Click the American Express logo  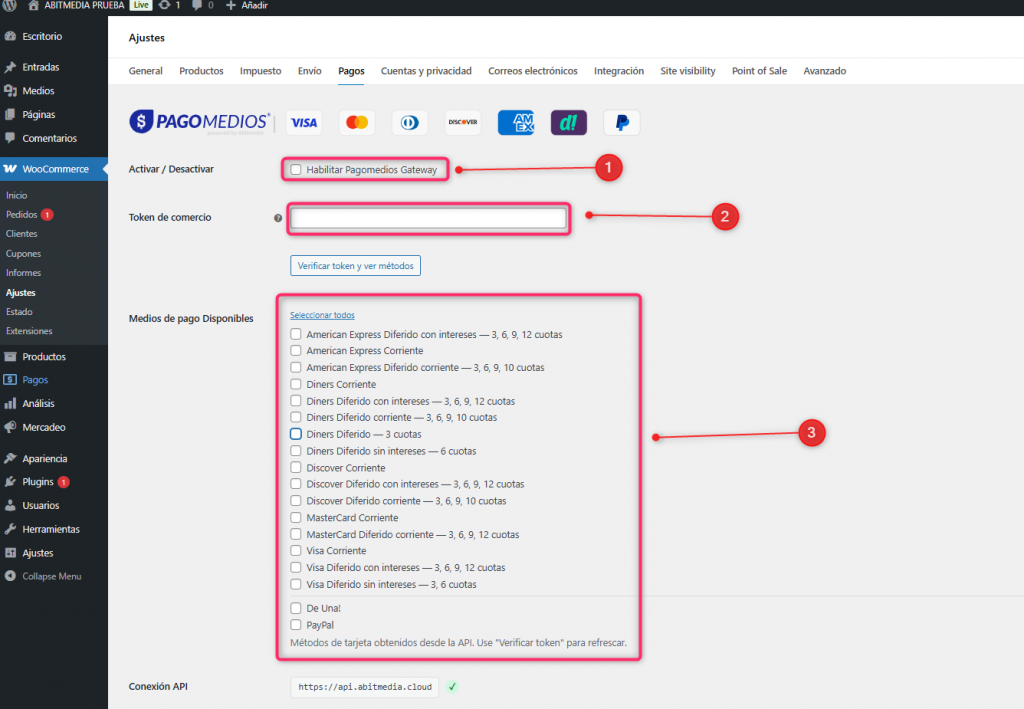[x=515, y=123]
